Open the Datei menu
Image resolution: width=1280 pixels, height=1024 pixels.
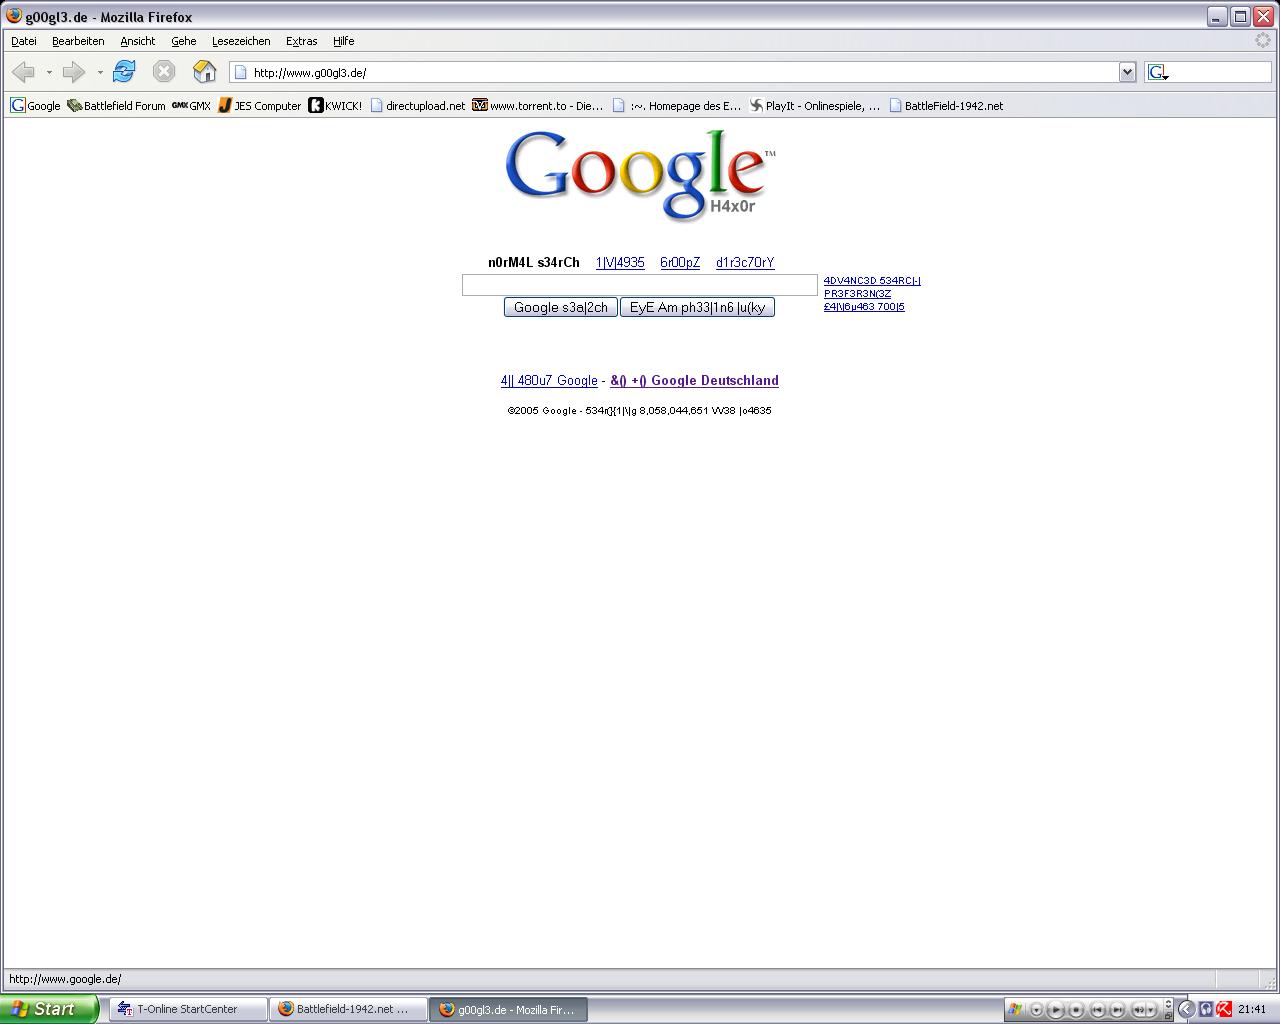pos(24,41)
